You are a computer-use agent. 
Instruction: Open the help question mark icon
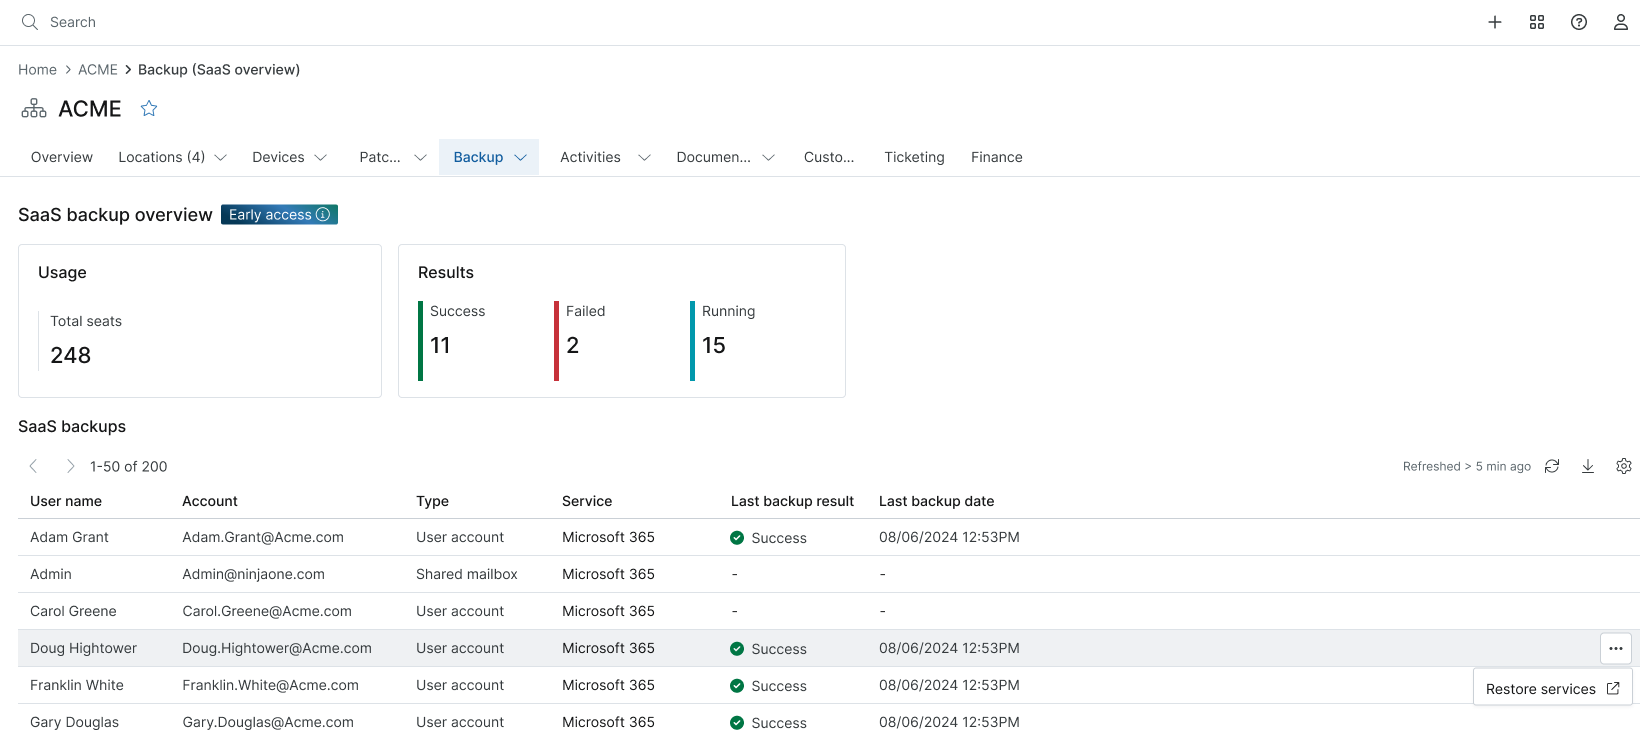click(1579, 22)
